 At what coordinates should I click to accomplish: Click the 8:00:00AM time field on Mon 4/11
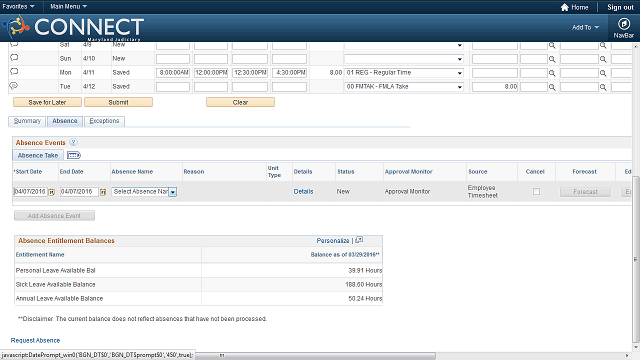pyautogui.click(x=173, y=73)
